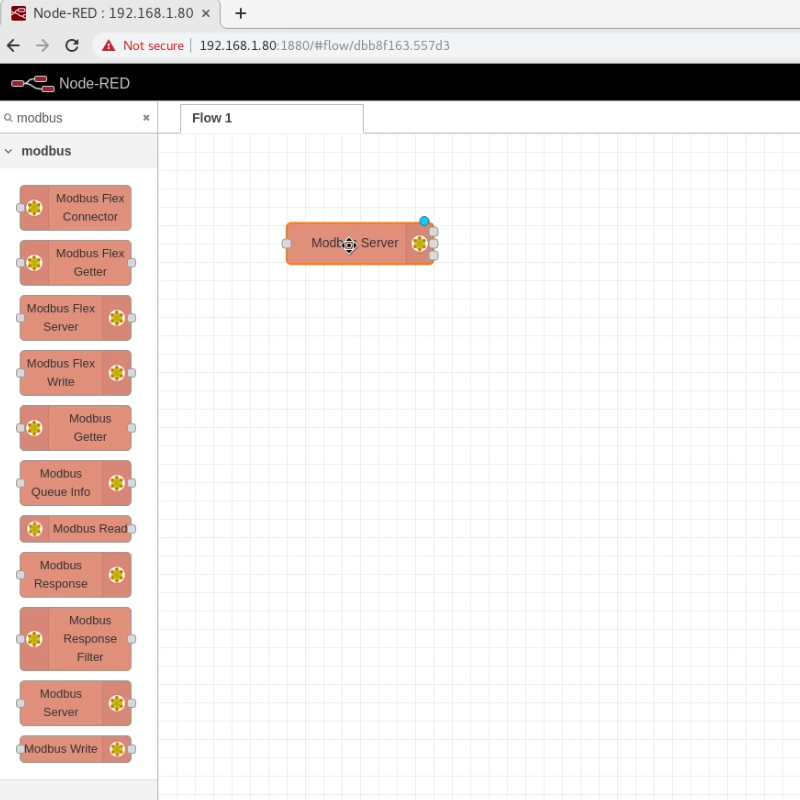Image resolution: width=800 pixels, height=800 pixels.
Task: Click the Modbus Getter palette node
Action: point(76,428)
